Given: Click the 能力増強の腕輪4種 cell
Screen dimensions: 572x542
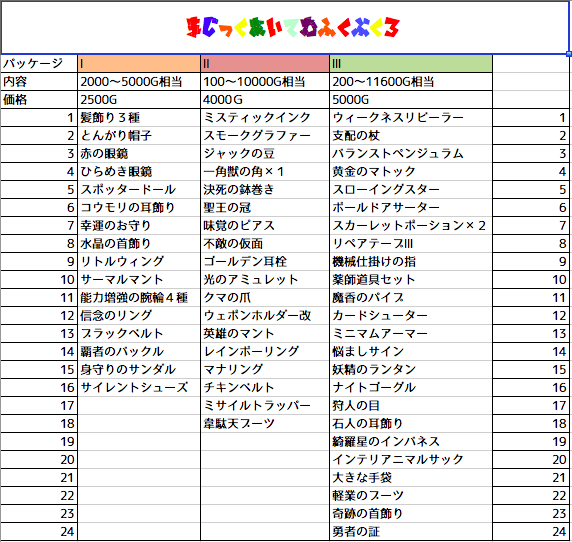Looking at the screenshot, I should (139, 298).
